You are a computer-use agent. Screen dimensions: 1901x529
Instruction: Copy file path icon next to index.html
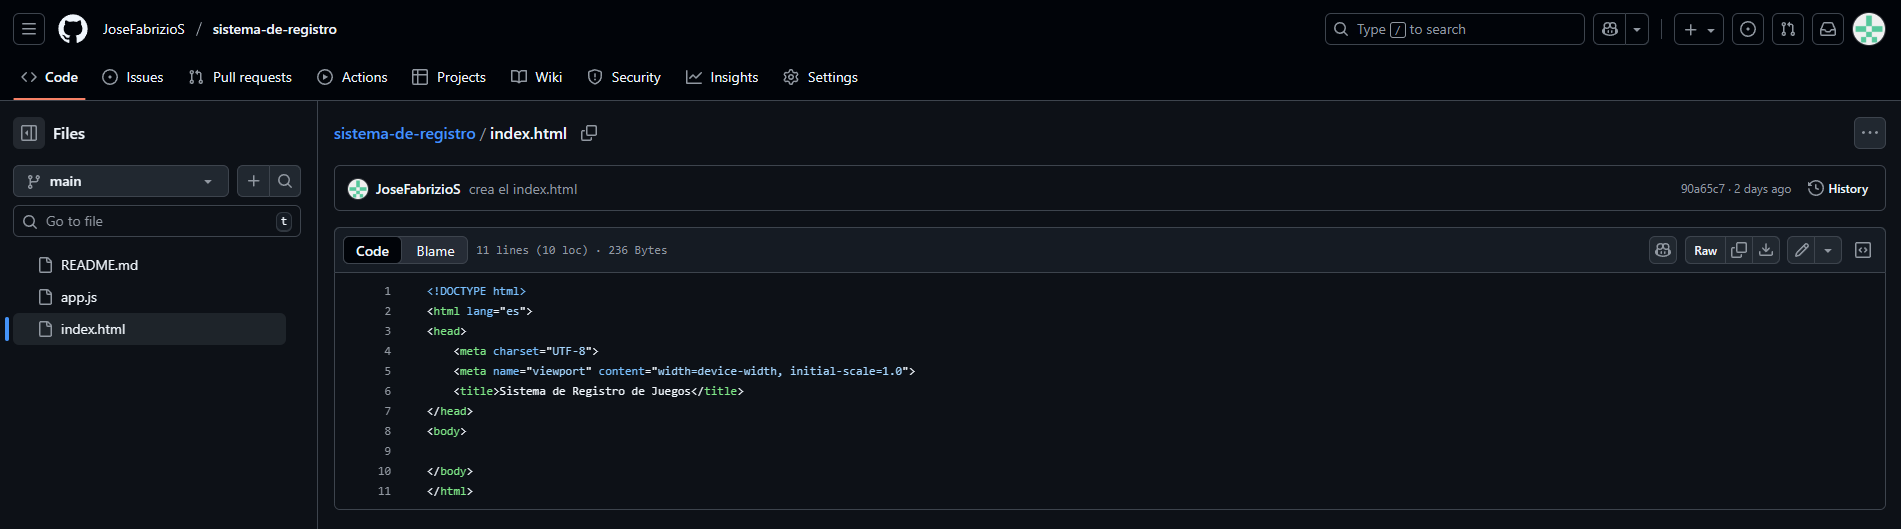pos(589,133)
